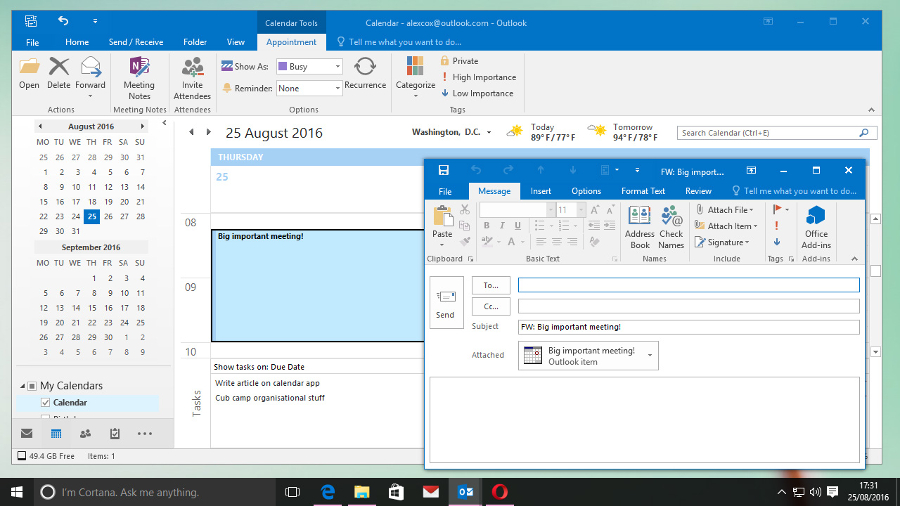Image resolution: width=900 pixels, height=506 pixels.
Task: Open the Attach Item dropdown
Action: [726, 226]
